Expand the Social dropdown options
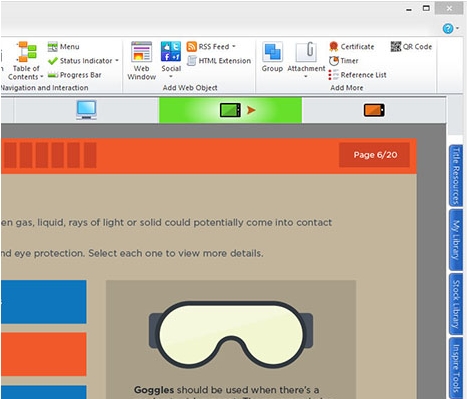The height and width of the screenshot is (399, 467). point(171,77)
